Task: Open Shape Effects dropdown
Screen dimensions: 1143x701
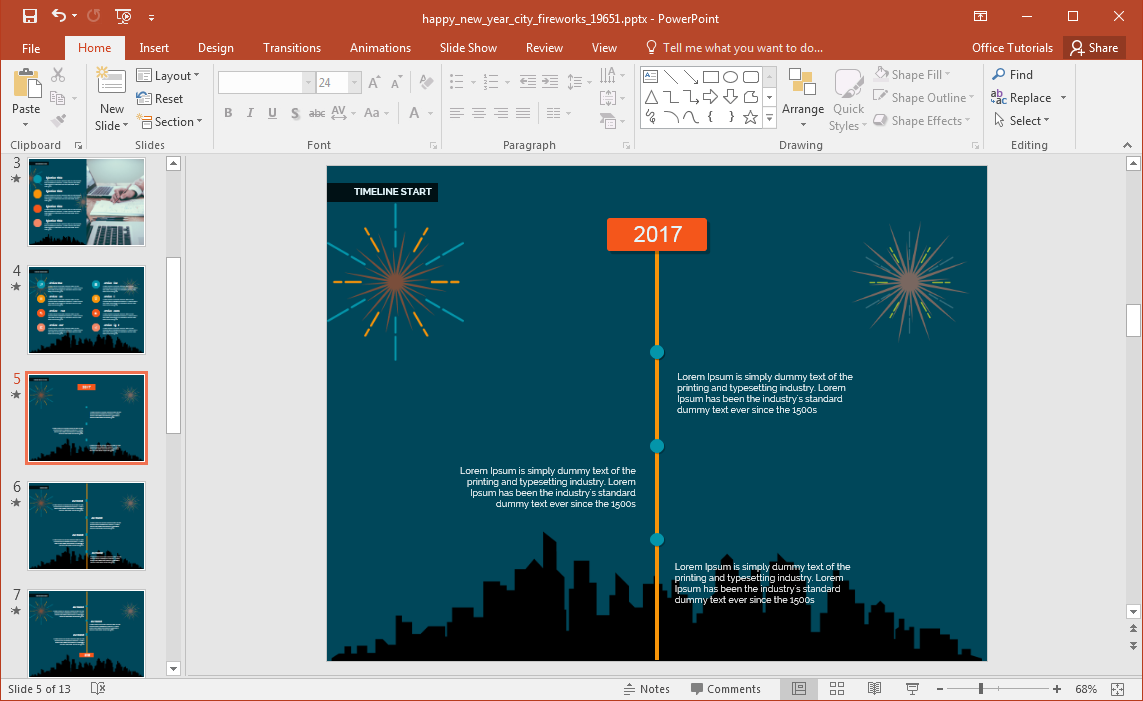Action: click(x=921, y=121)
